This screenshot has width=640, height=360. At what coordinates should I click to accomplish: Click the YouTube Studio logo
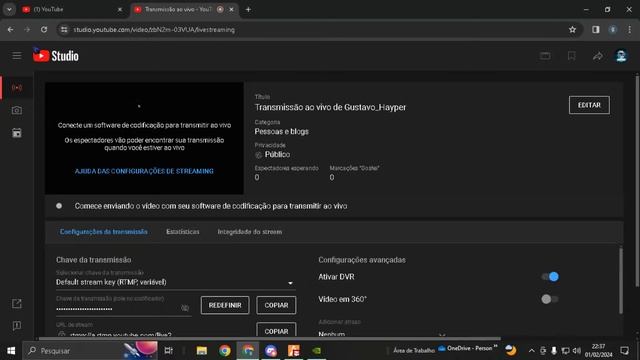coord(56,56)
